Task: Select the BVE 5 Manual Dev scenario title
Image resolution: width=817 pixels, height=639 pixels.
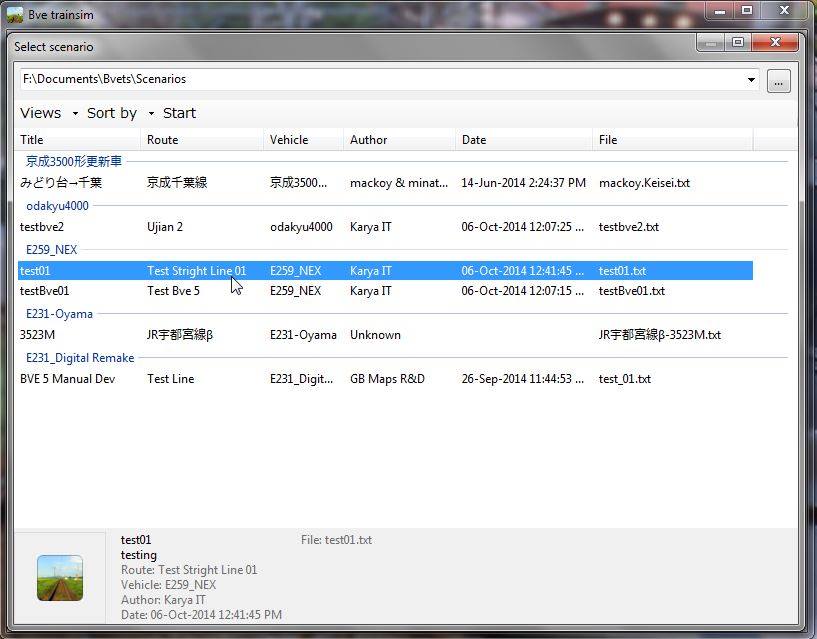Action: point(67,379)
